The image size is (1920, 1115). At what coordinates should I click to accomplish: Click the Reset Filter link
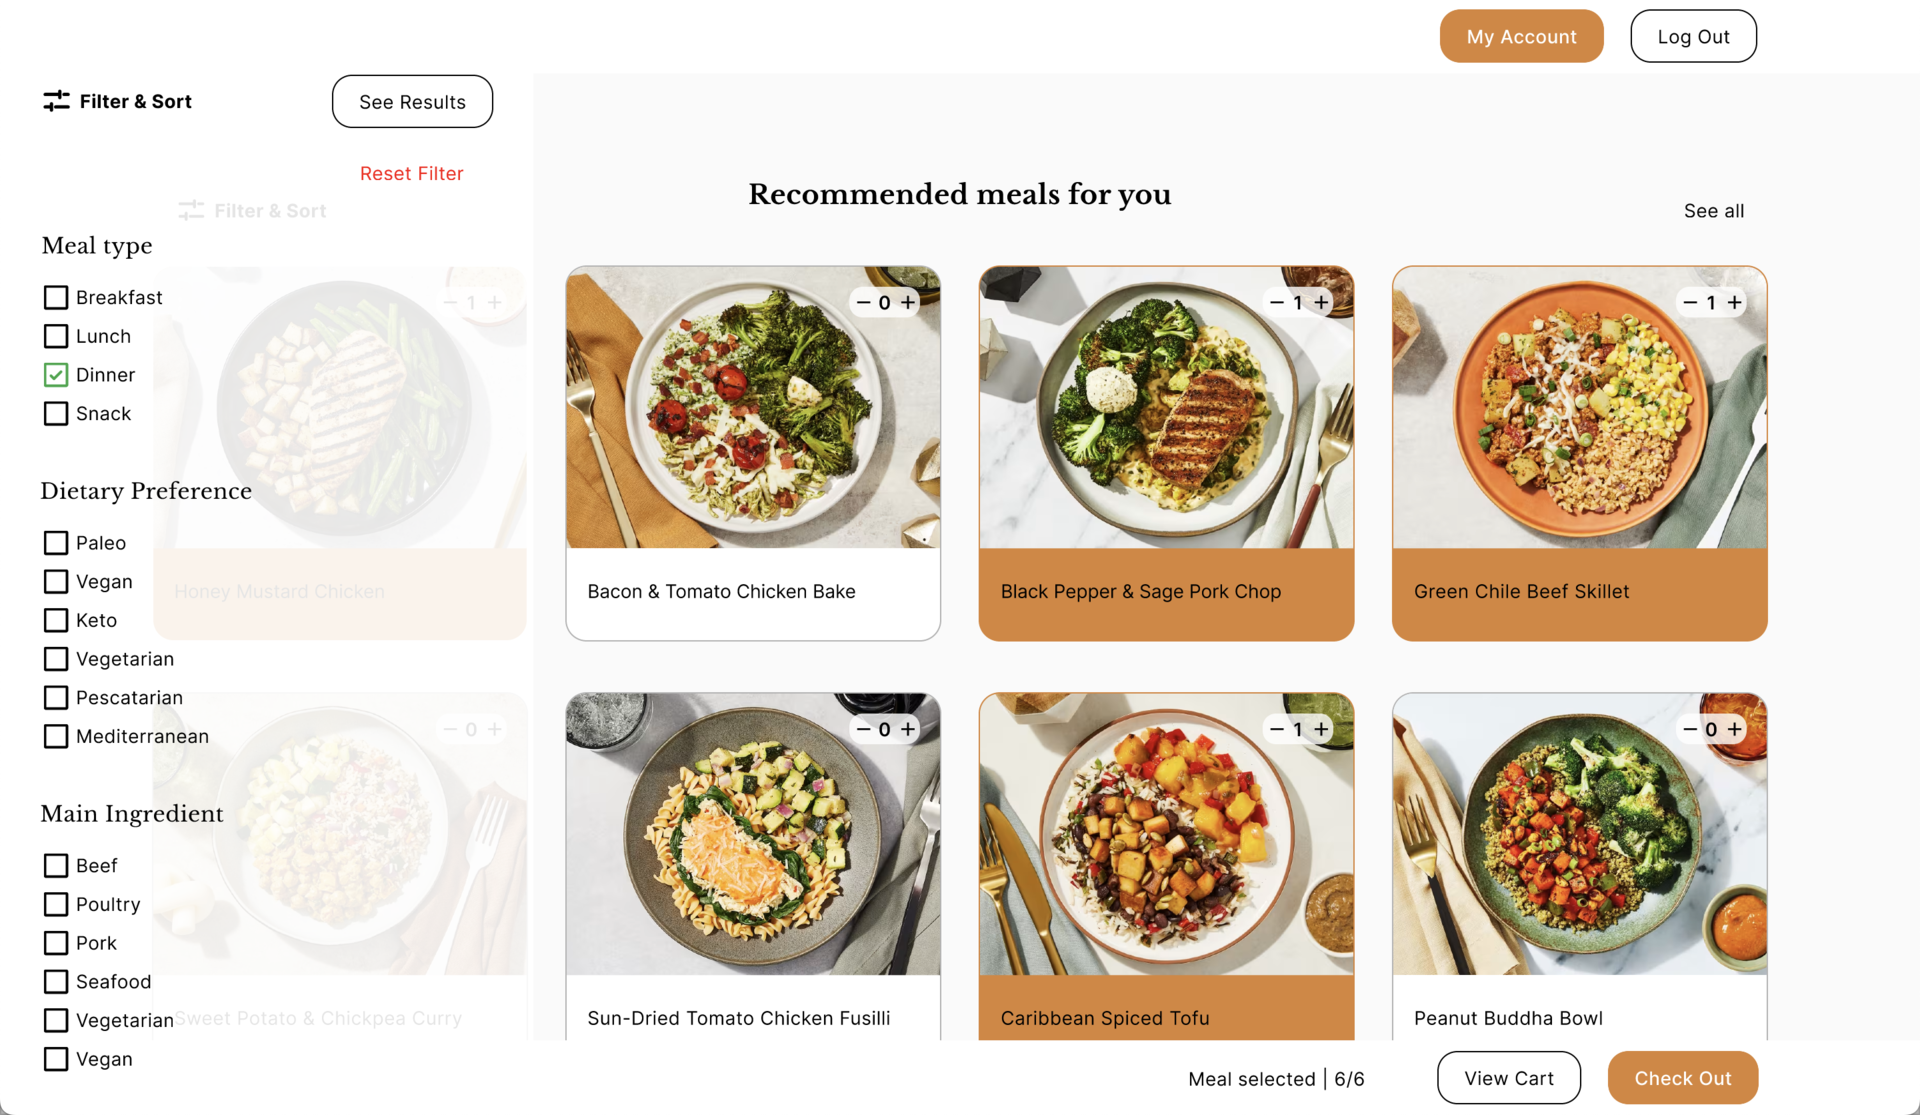[411, 174]
